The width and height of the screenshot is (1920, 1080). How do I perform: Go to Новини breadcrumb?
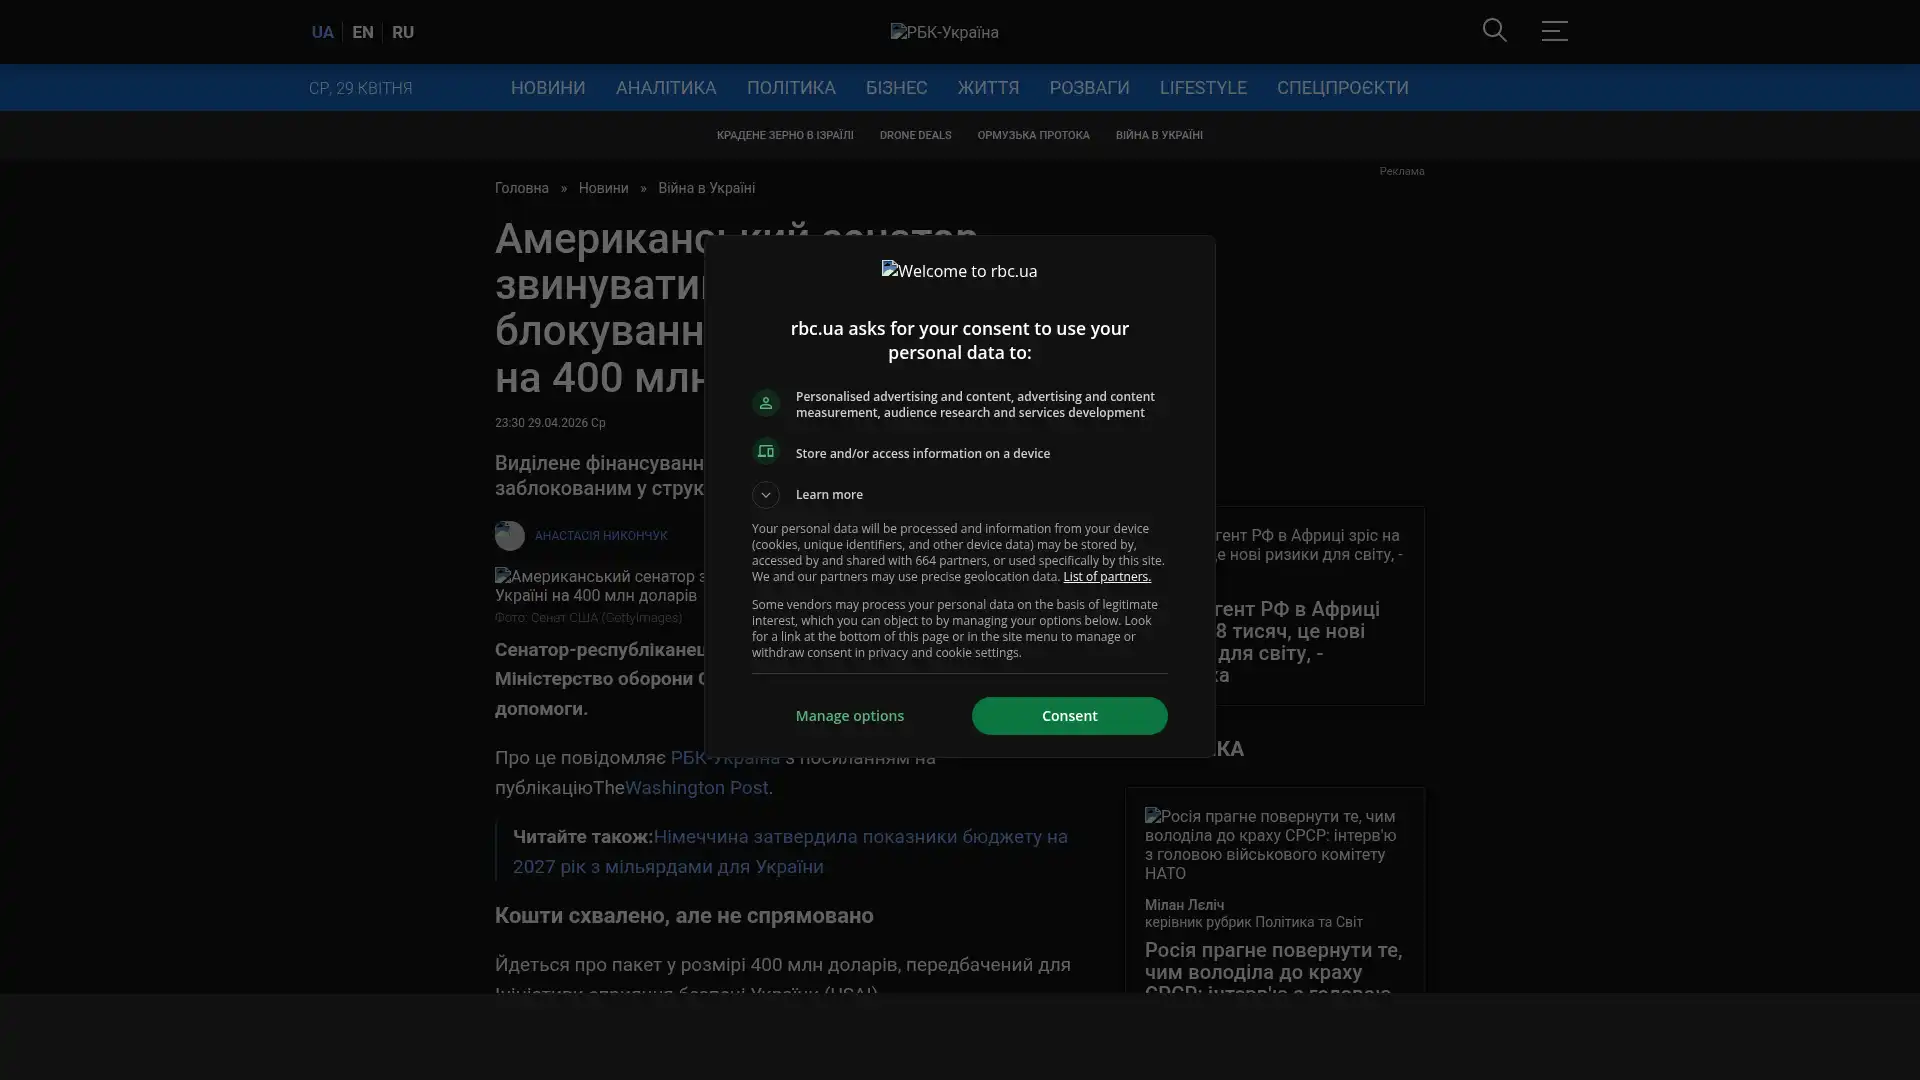pos(603,188)
